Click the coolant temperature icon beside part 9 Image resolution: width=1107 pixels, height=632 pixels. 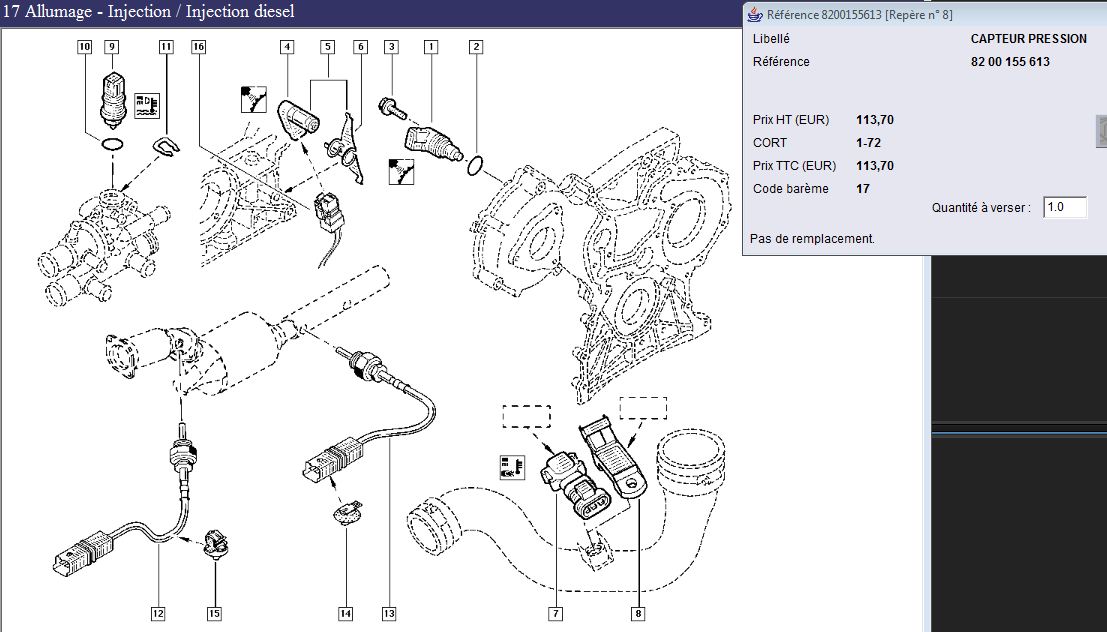point(148,104)
